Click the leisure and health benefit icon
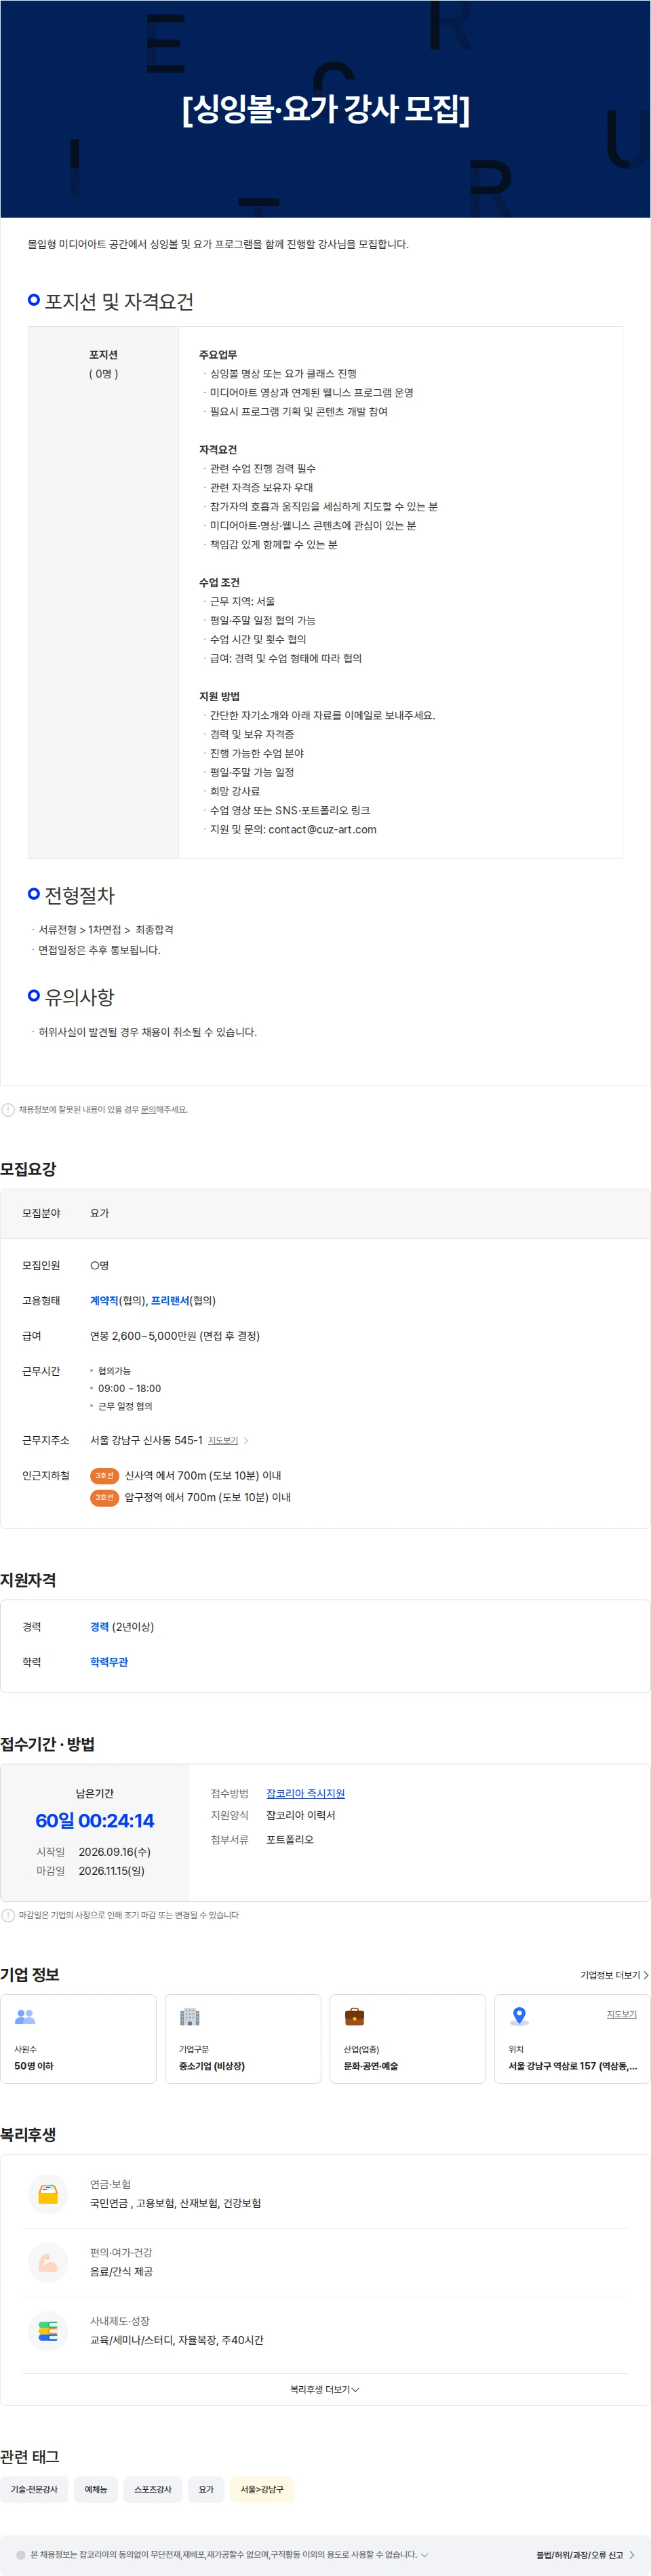 [48, 2262]
